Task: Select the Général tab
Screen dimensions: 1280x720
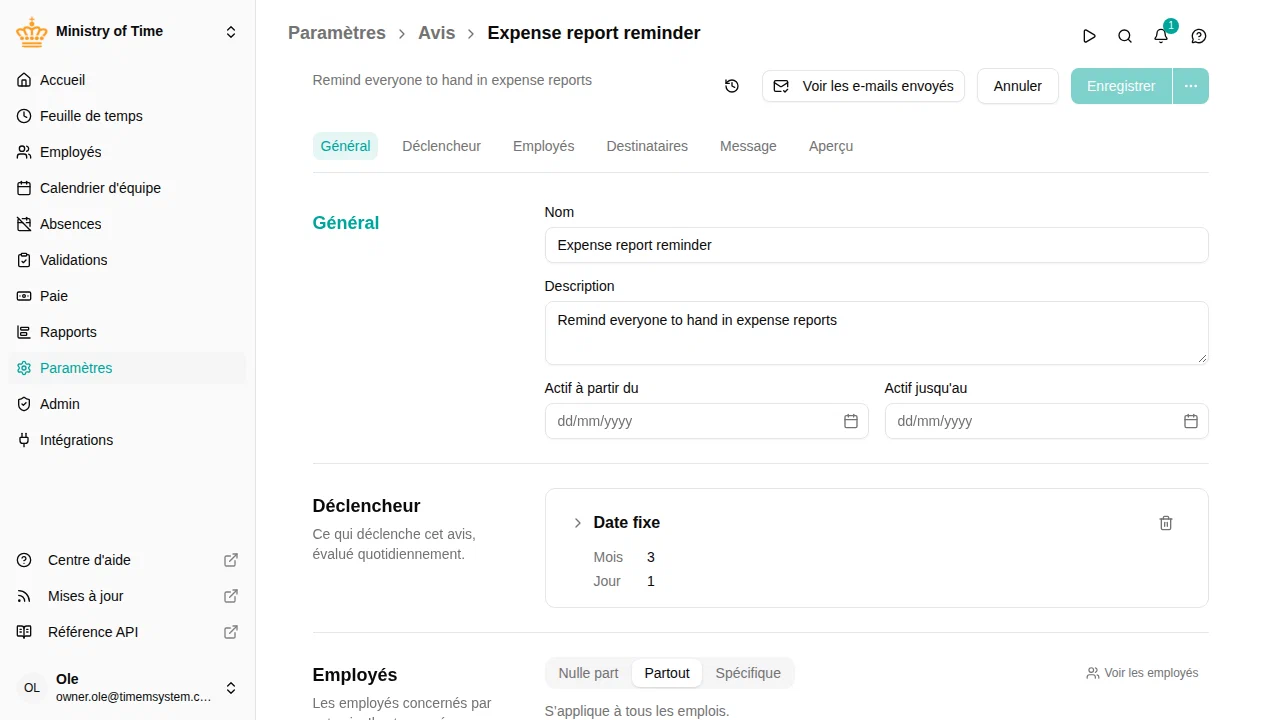Action: (x=345, y=146)
